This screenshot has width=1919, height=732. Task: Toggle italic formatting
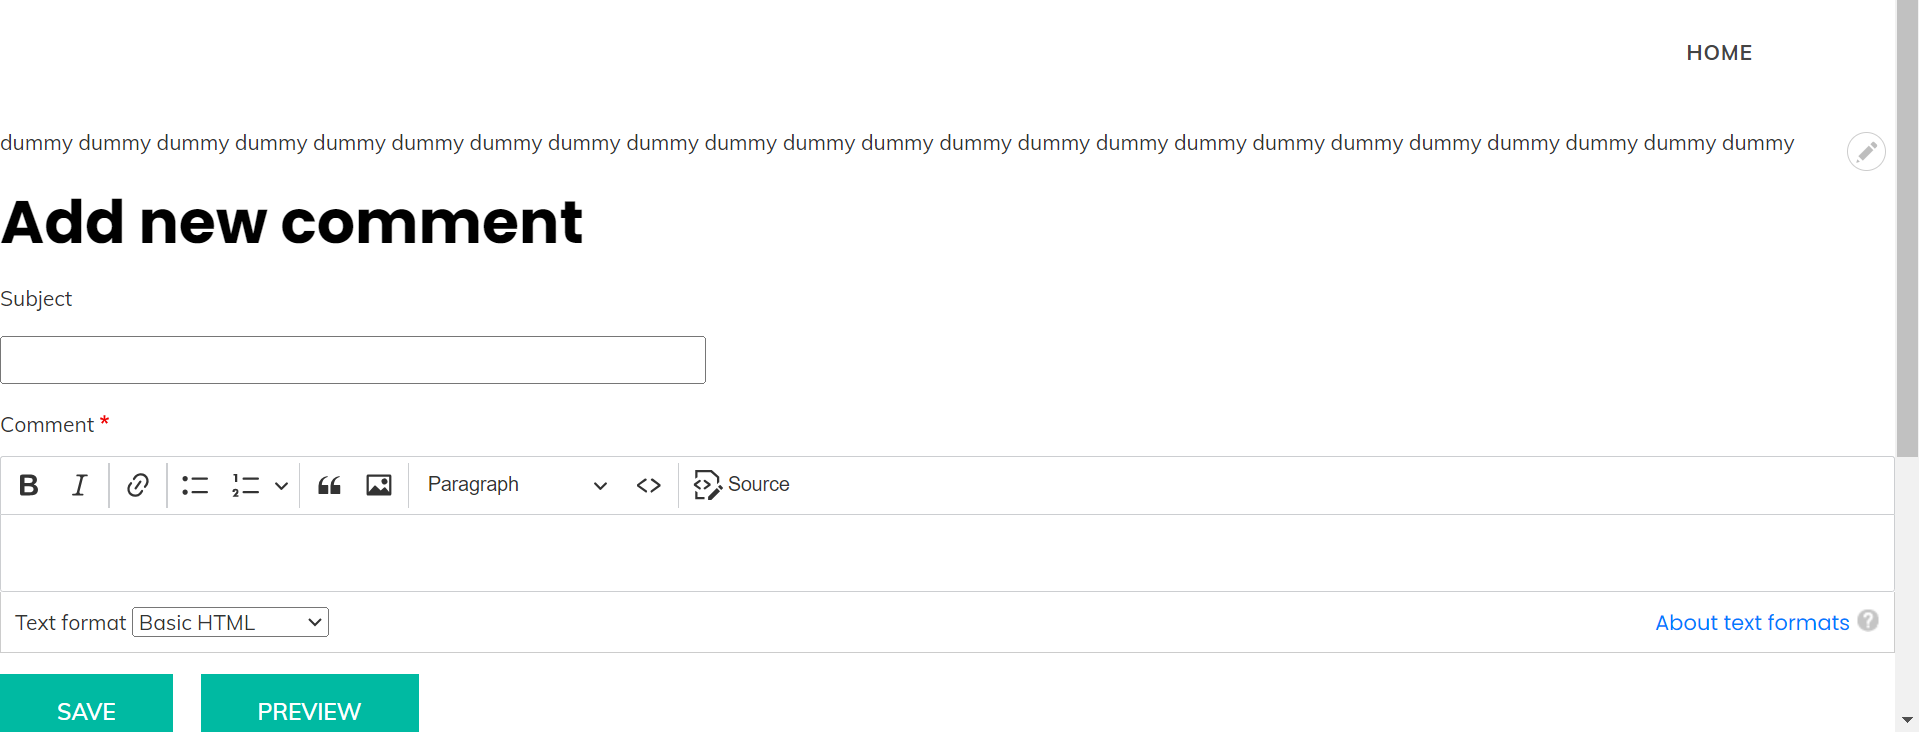[79, 485]
